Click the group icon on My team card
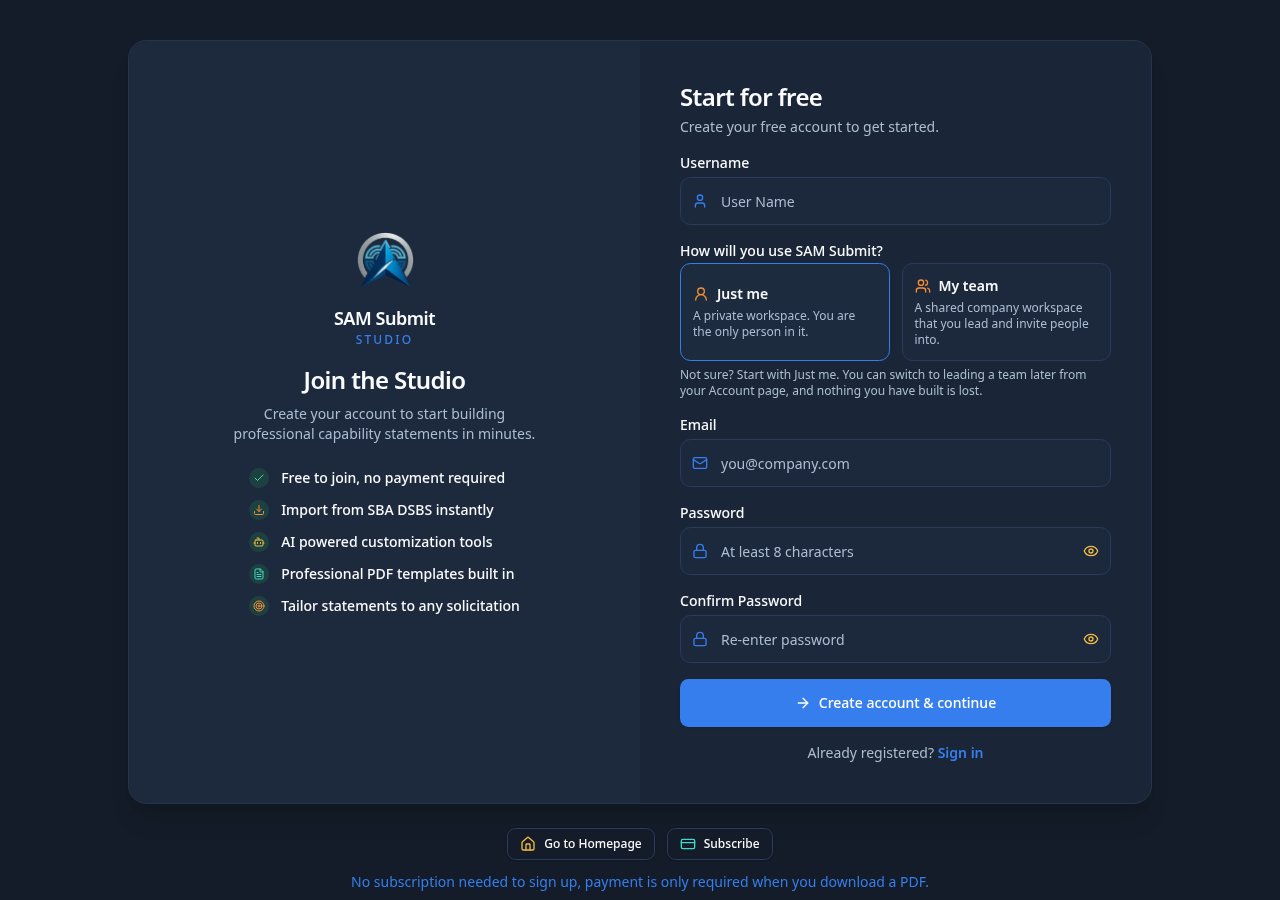This screenshot has height=900, width=1280. click(923, 286)
